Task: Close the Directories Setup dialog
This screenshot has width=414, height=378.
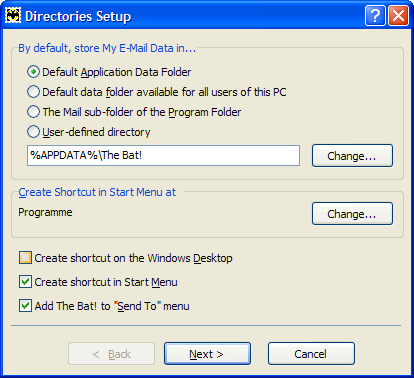Action: [x=398, y=16]
